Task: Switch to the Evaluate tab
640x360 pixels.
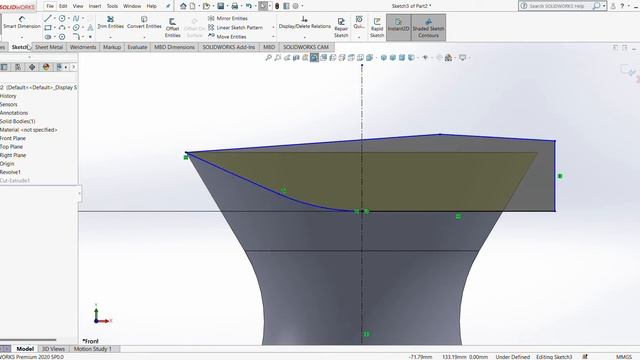Action: pyautogui.click(x=137, y=47)
